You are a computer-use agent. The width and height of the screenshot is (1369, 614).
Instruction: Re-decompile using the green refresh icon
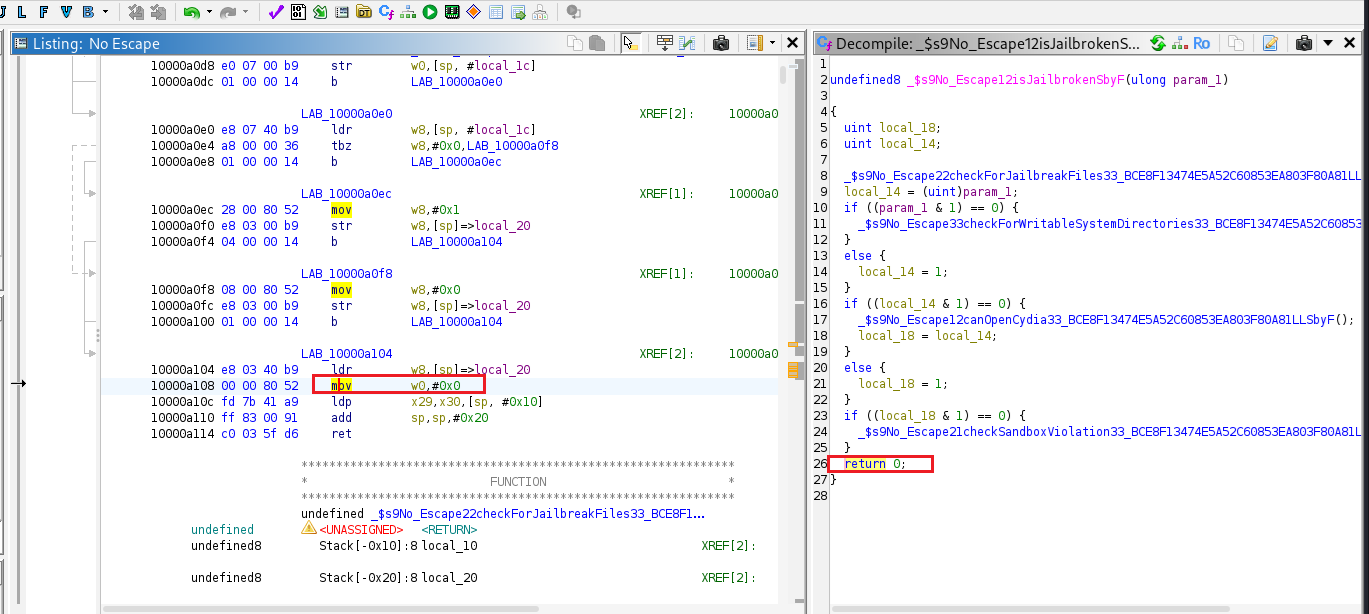[x=1158, y=43]
